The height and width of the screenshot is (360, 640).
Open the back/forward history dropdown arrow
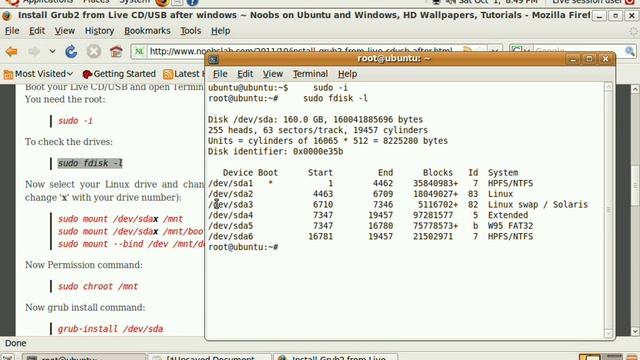pyautogui.click(x=52, y=51)
